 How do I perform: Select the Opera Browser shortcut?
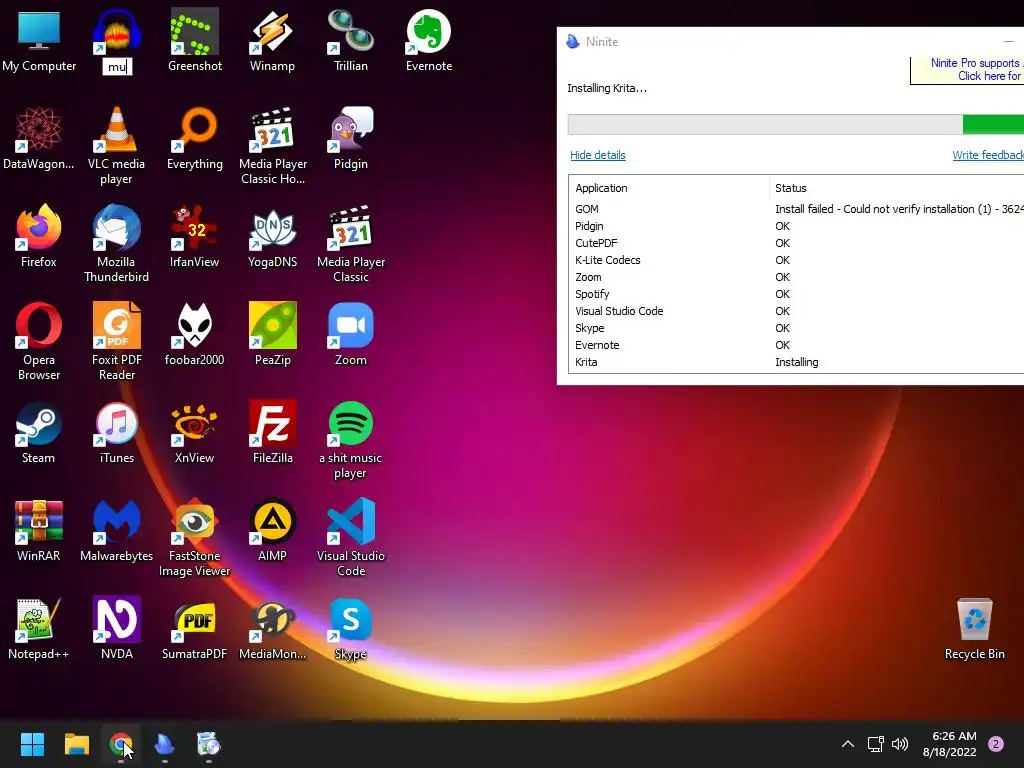pos(39,342)
